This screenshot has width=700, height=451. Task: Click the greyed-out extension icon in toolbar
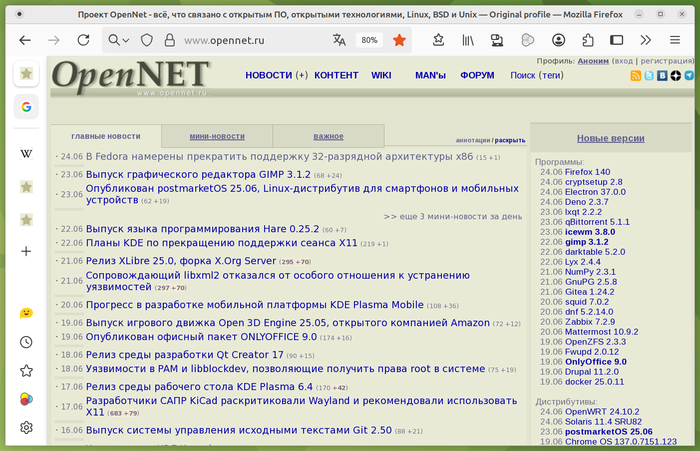528,40
